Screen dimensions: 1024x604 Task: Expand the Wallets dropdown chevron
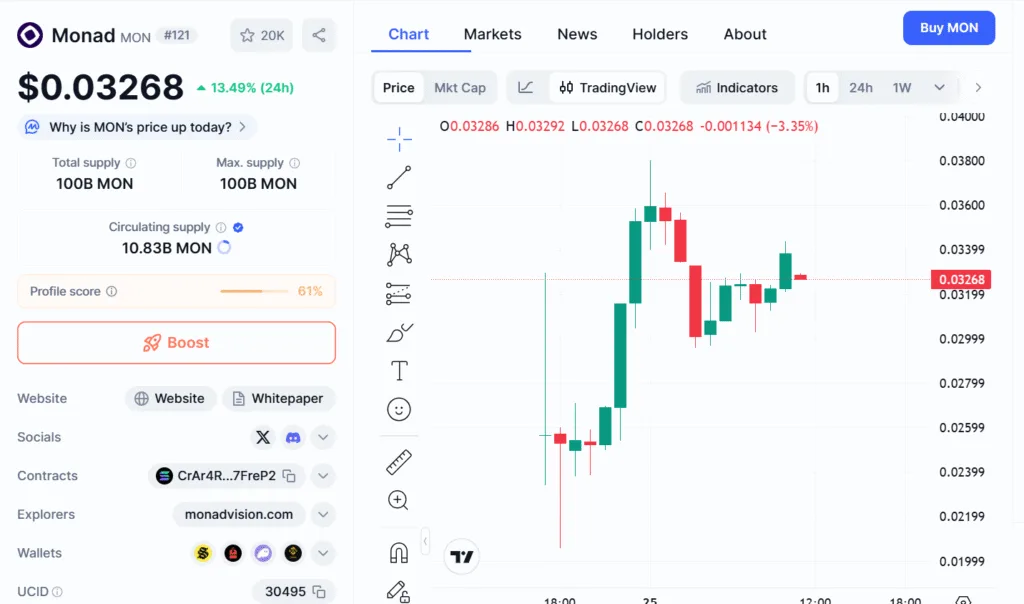[322, 552]
